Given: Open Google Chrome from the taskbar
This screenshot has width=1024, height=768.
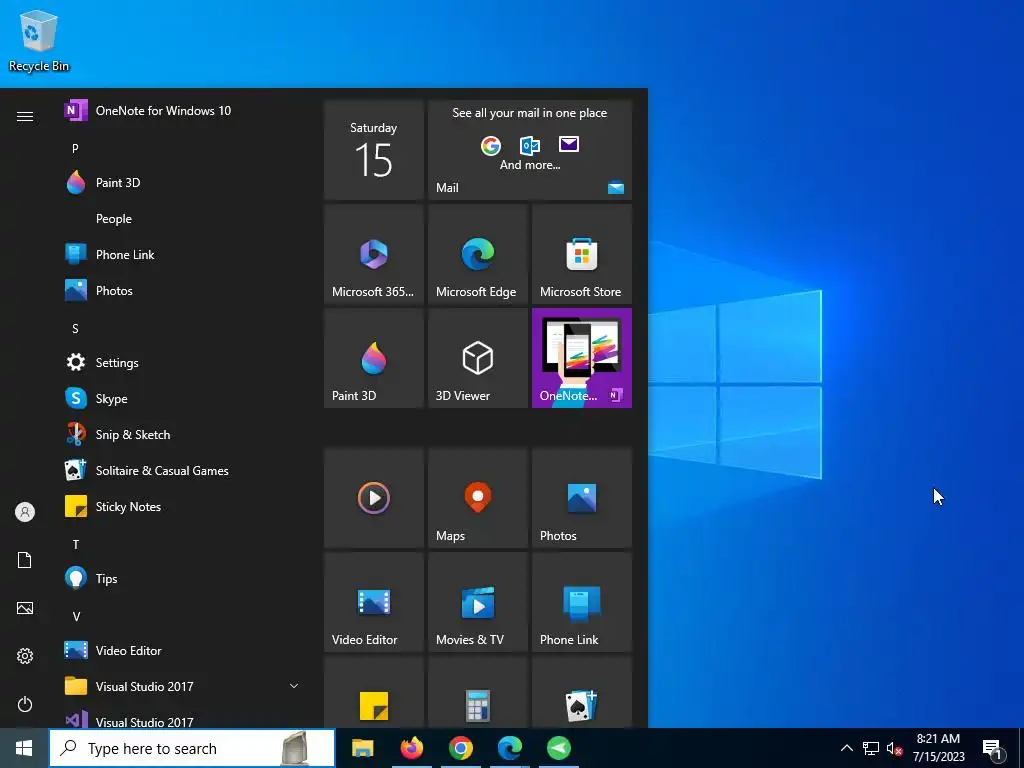Looking at the screenshot, I should point(460,748).
